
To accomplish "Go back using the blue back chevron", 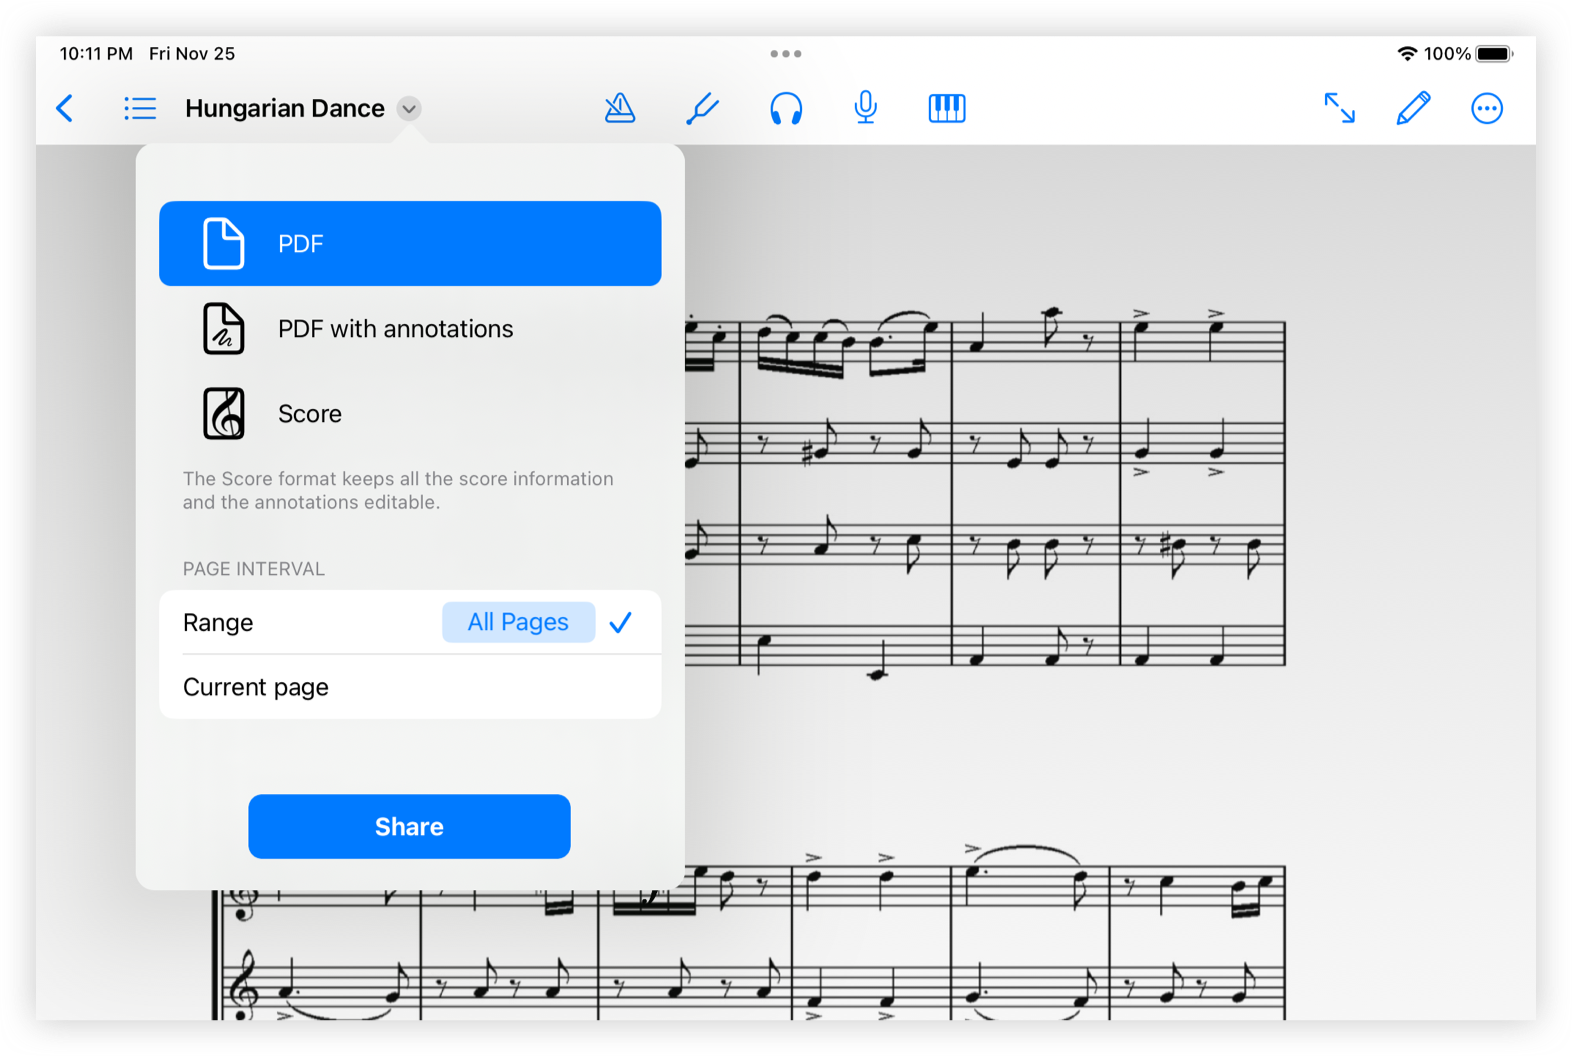I will (x=65, y=108).
